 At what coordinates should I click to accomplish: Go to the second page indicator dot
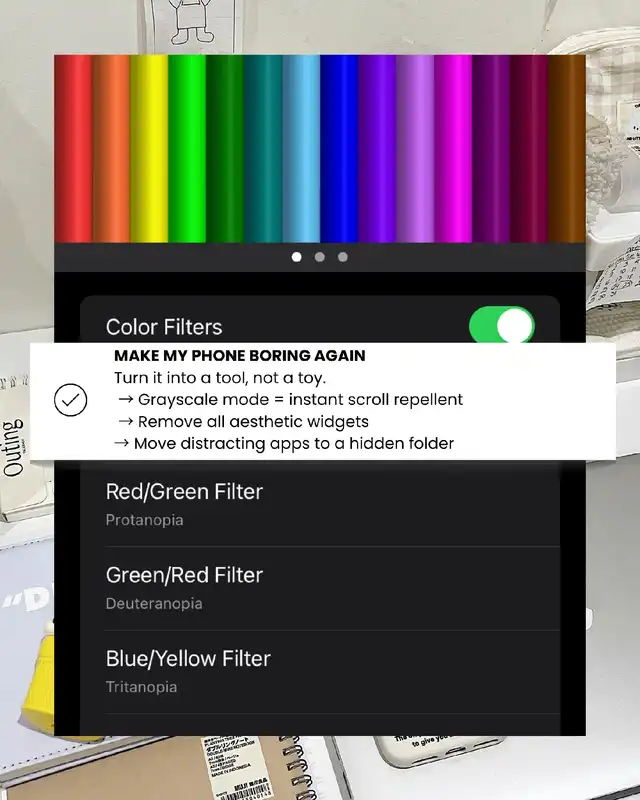[x=319, y=257]
